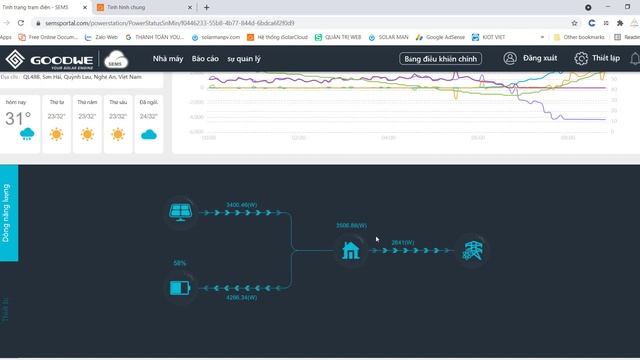The image size is (640, 360).
Task: Click the solar panel icon
Action: click(180, 212)
